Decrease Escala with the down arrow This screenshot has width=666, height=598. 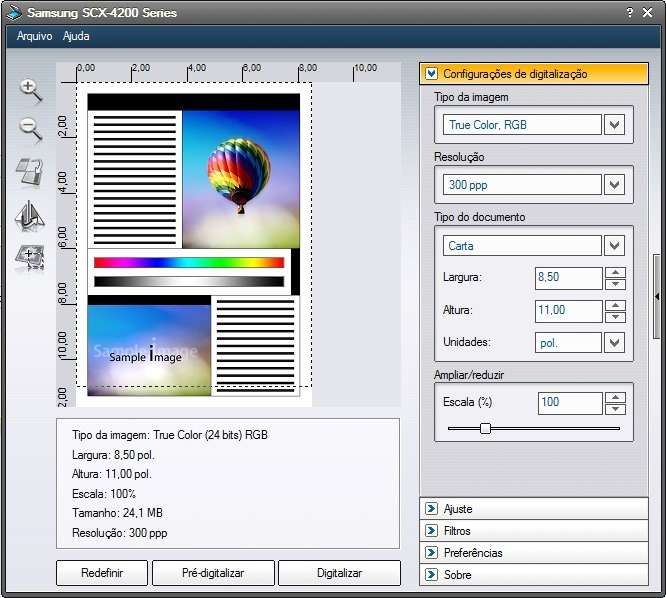pyautogui.click(x=615, y=409)
